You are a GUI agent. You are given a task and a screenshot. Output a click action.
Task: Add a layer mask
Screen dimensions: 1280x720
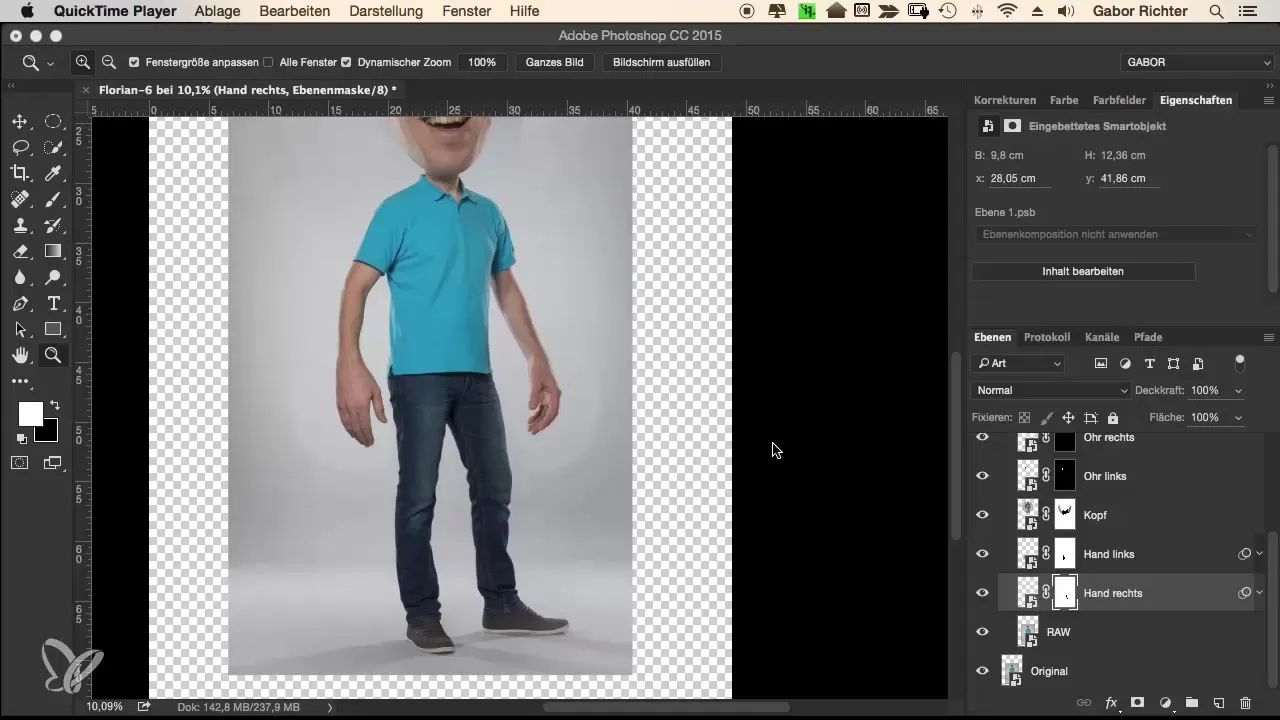[x=1138, y=703]
